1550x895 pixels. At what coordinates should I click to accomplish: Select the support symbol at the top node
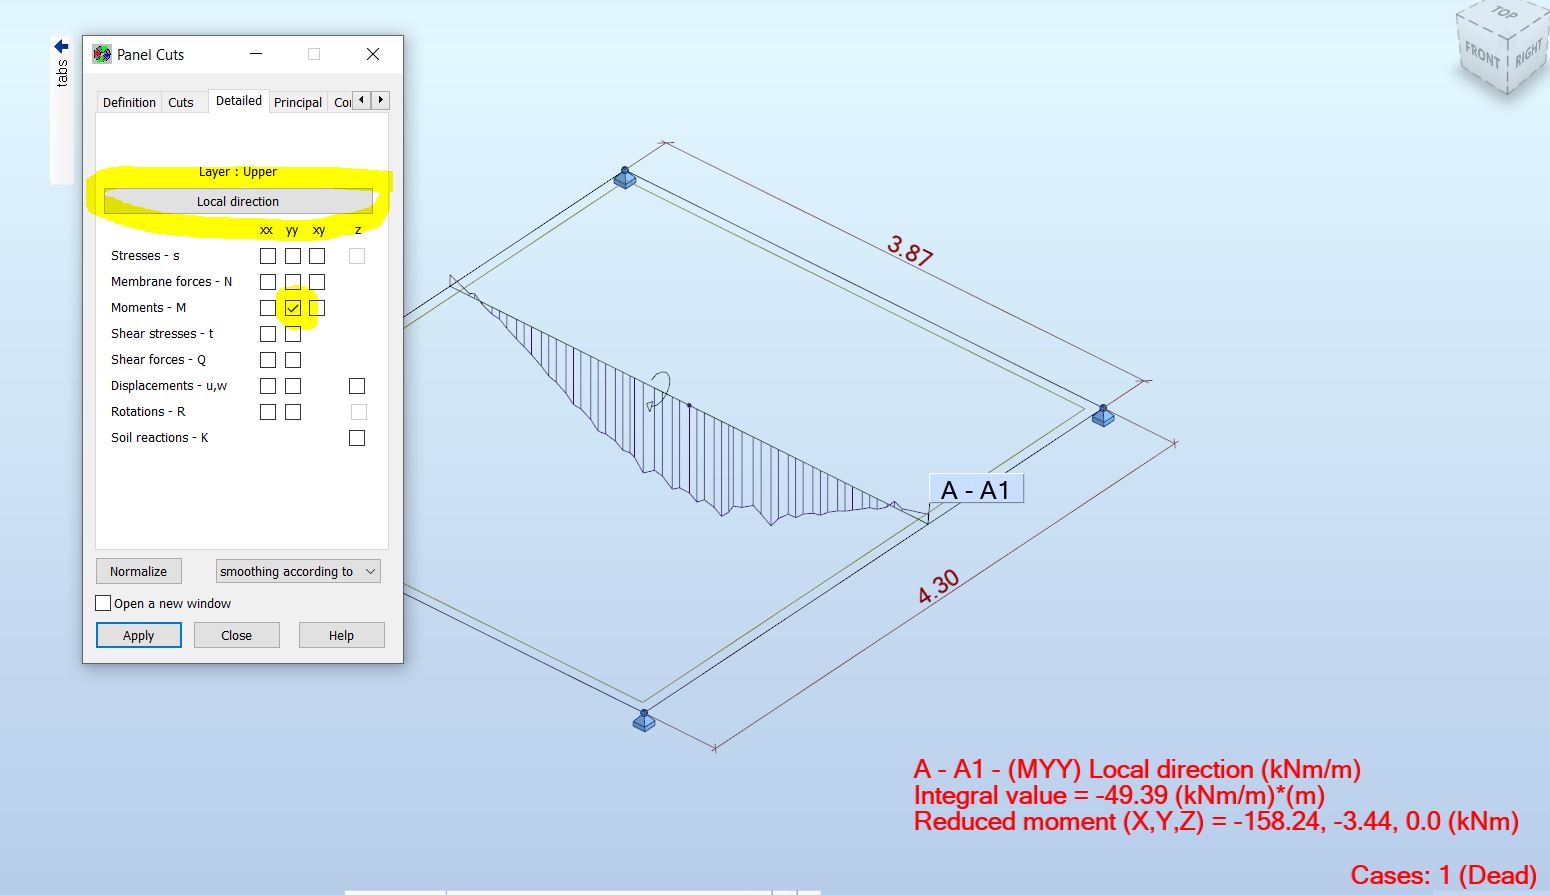coord(624,177)
